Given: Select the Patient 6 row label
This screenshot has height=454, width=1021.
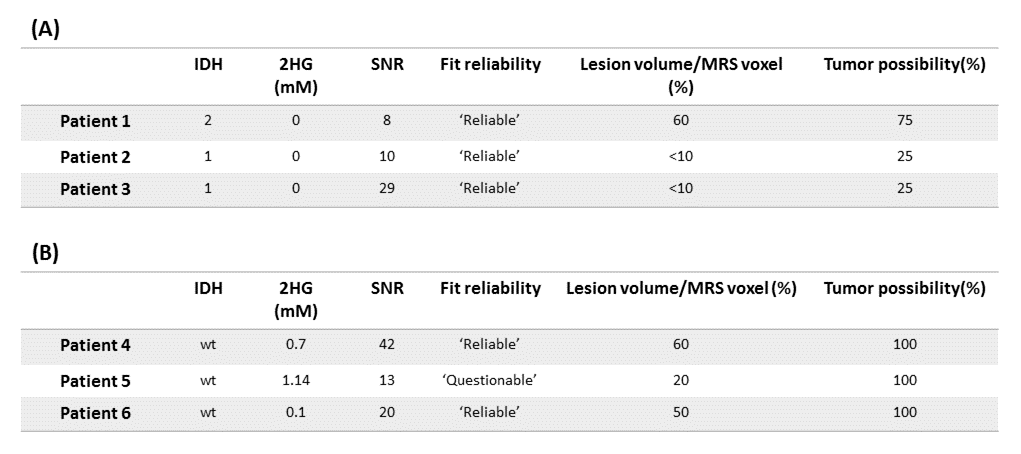Looking at the screenshot, I should [95, 413].
